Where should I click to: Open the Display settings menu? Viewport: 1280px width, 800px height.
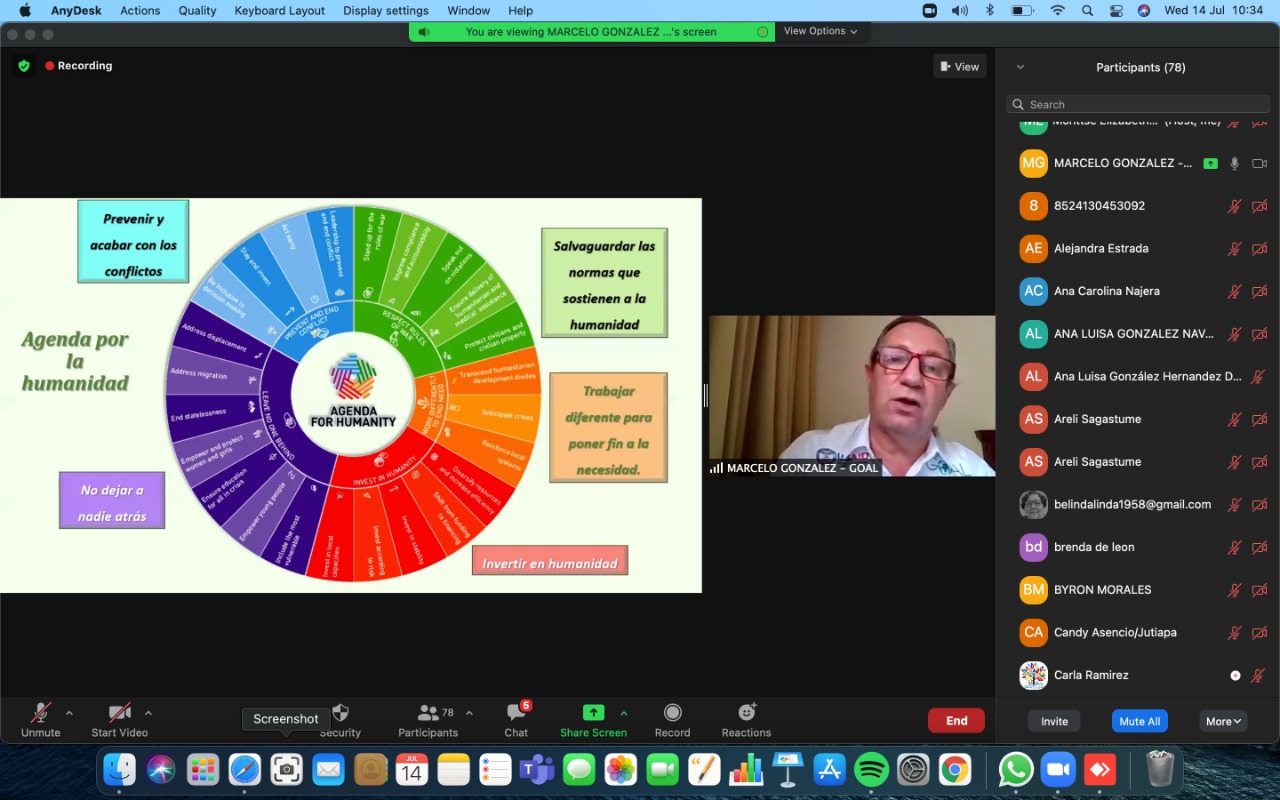point(385,10)
